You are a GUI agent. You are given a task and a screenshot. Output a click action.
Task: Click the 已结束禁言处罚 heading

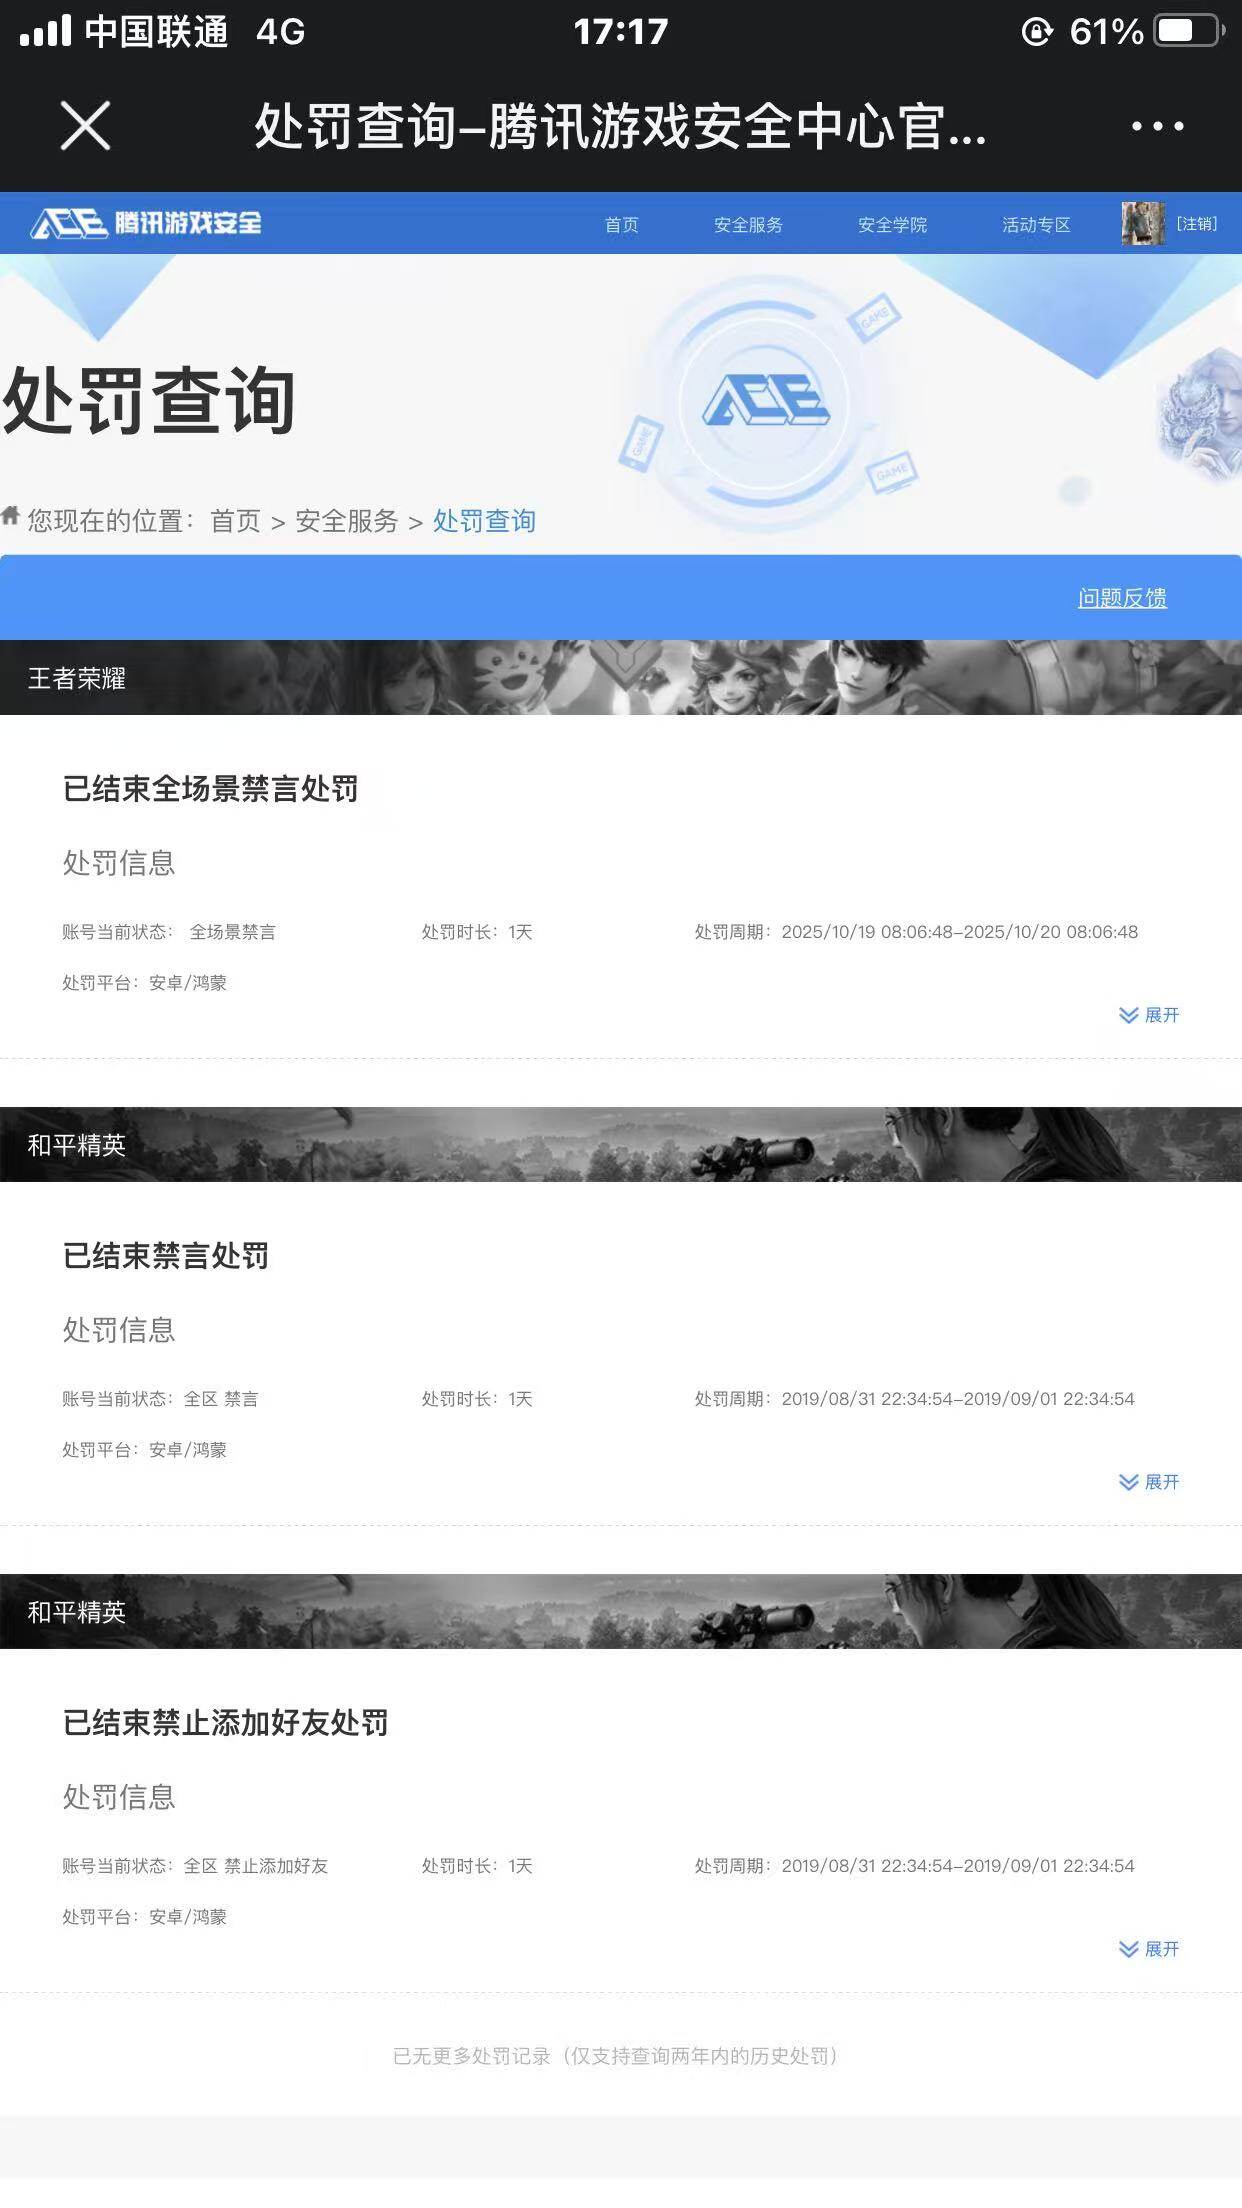166,1256
